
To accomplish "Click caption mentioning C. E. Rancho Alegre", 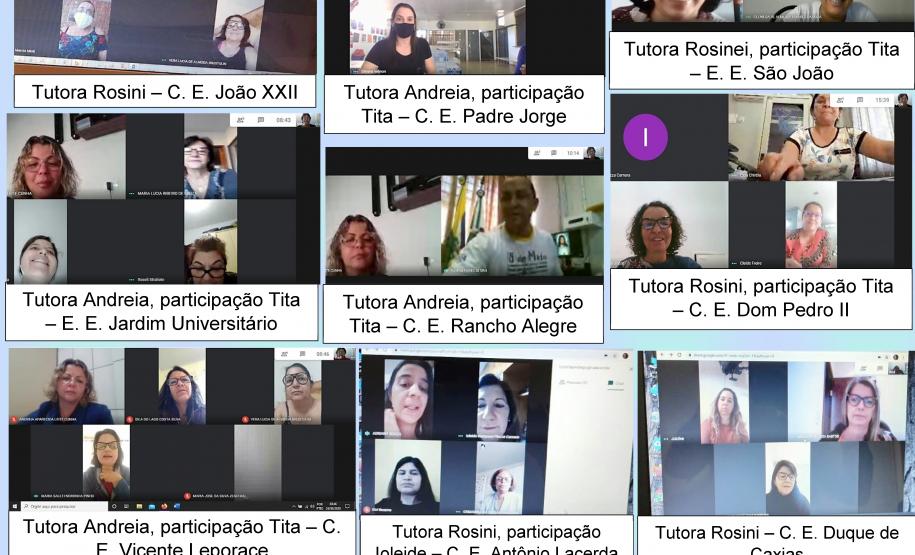I will point(463,314).
